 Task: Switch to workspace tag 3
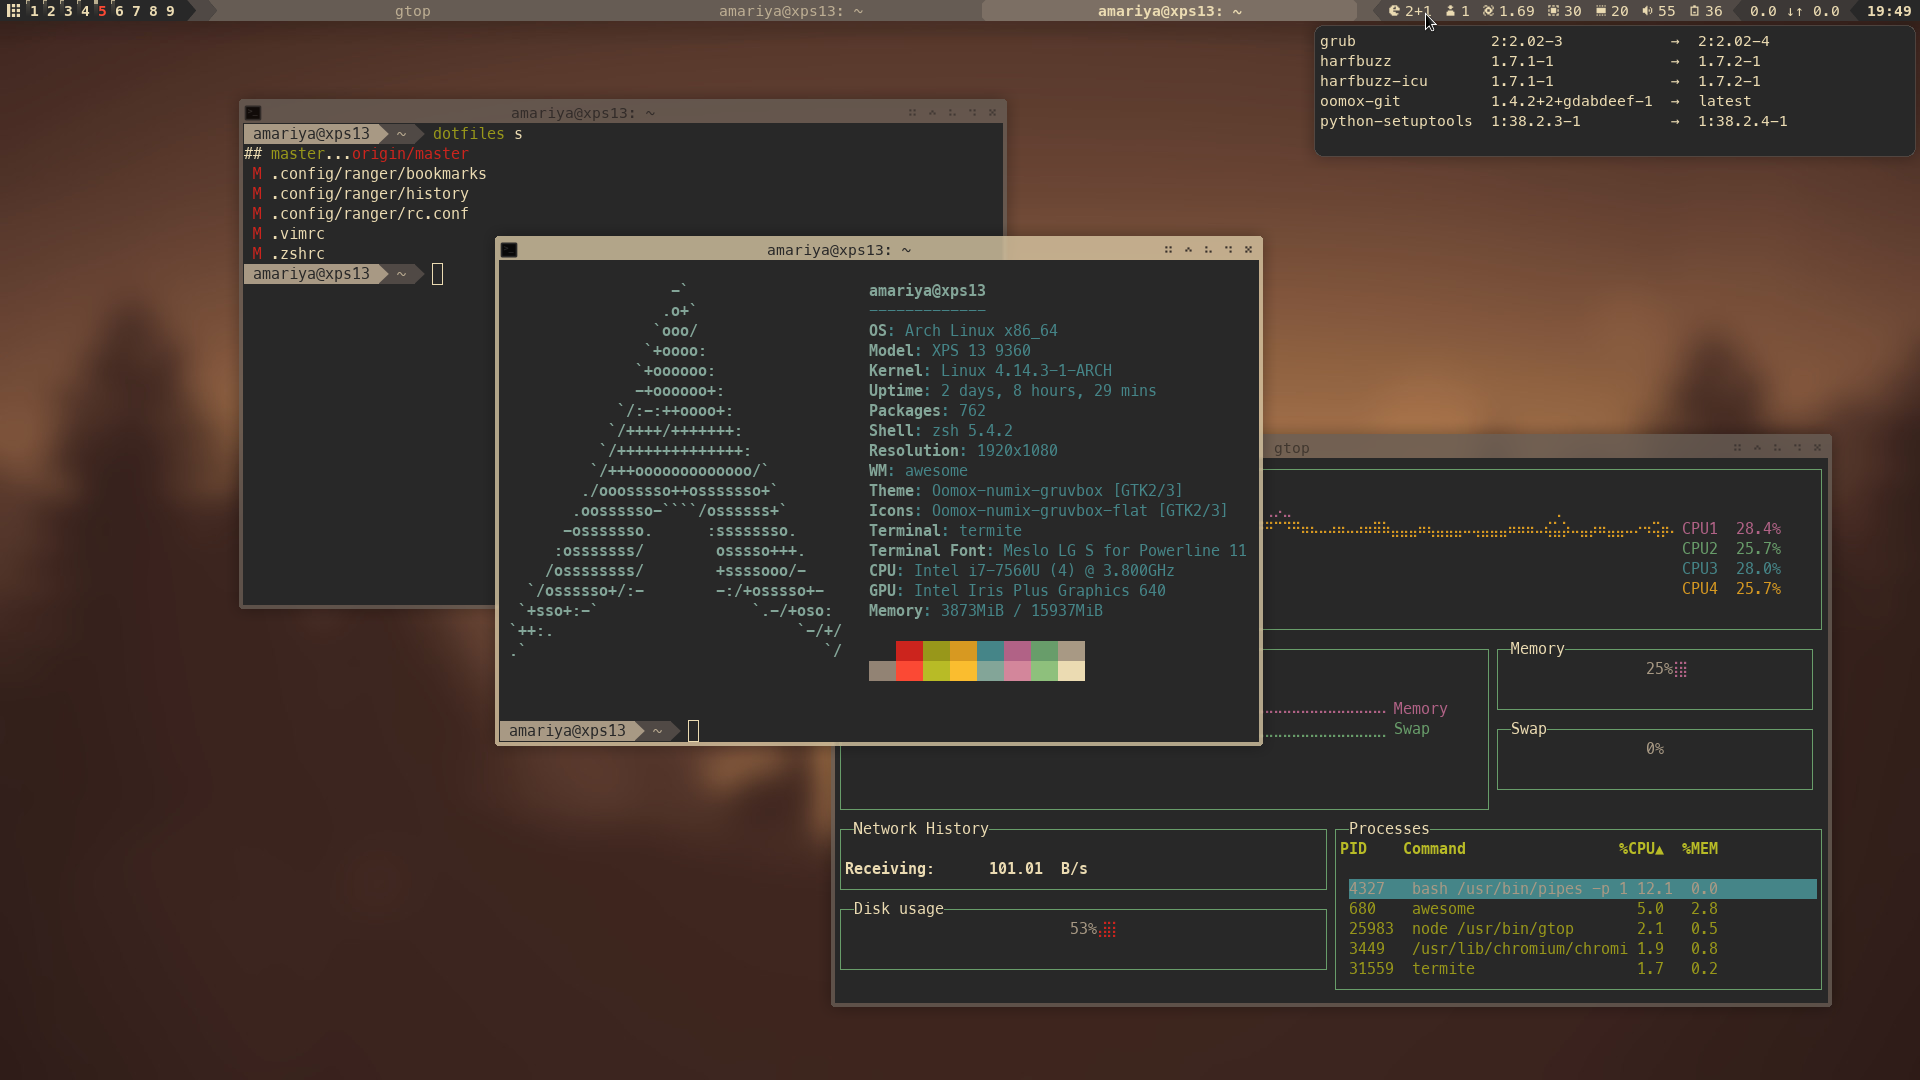pos(68,11)
